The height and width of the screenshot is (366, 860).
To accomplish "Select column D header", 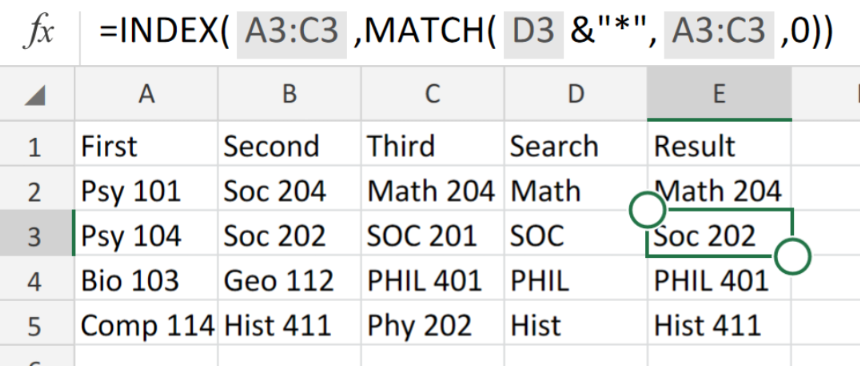I will (576, 94).
